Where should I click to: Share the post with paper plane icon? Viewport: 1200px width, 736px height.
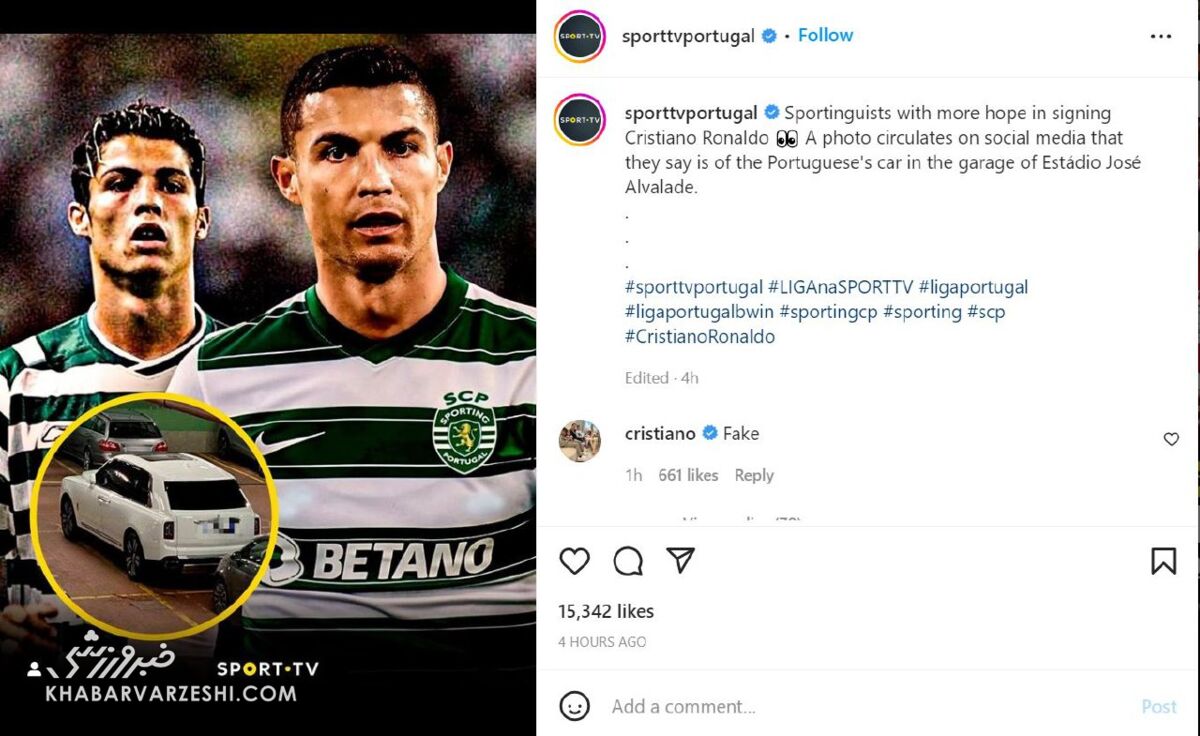[x=680, y=561]
